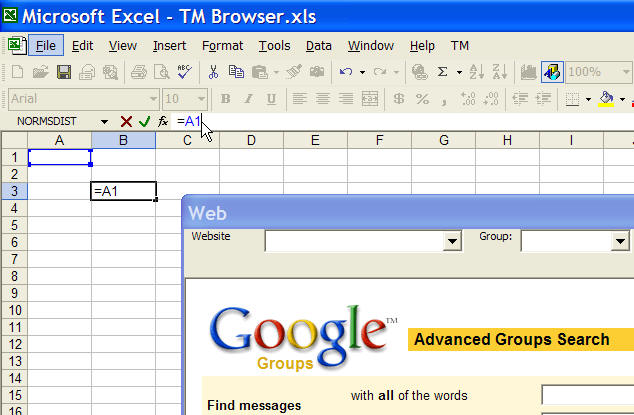This screenshot has width=634, height=415.
Task: Click the Undo arrow icon
Action: click(x=346, y=72)
